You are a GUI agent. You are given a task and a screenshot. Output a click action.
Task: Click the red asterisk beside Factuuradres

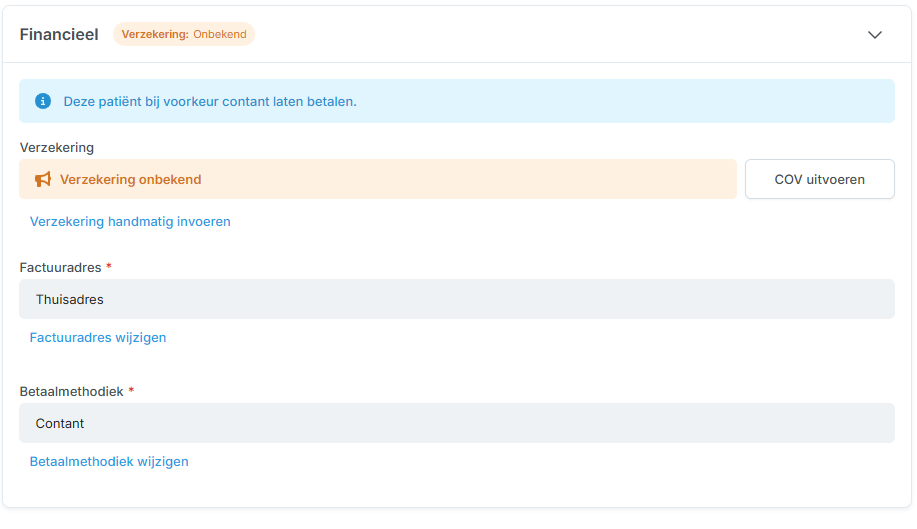click(109, 268)
